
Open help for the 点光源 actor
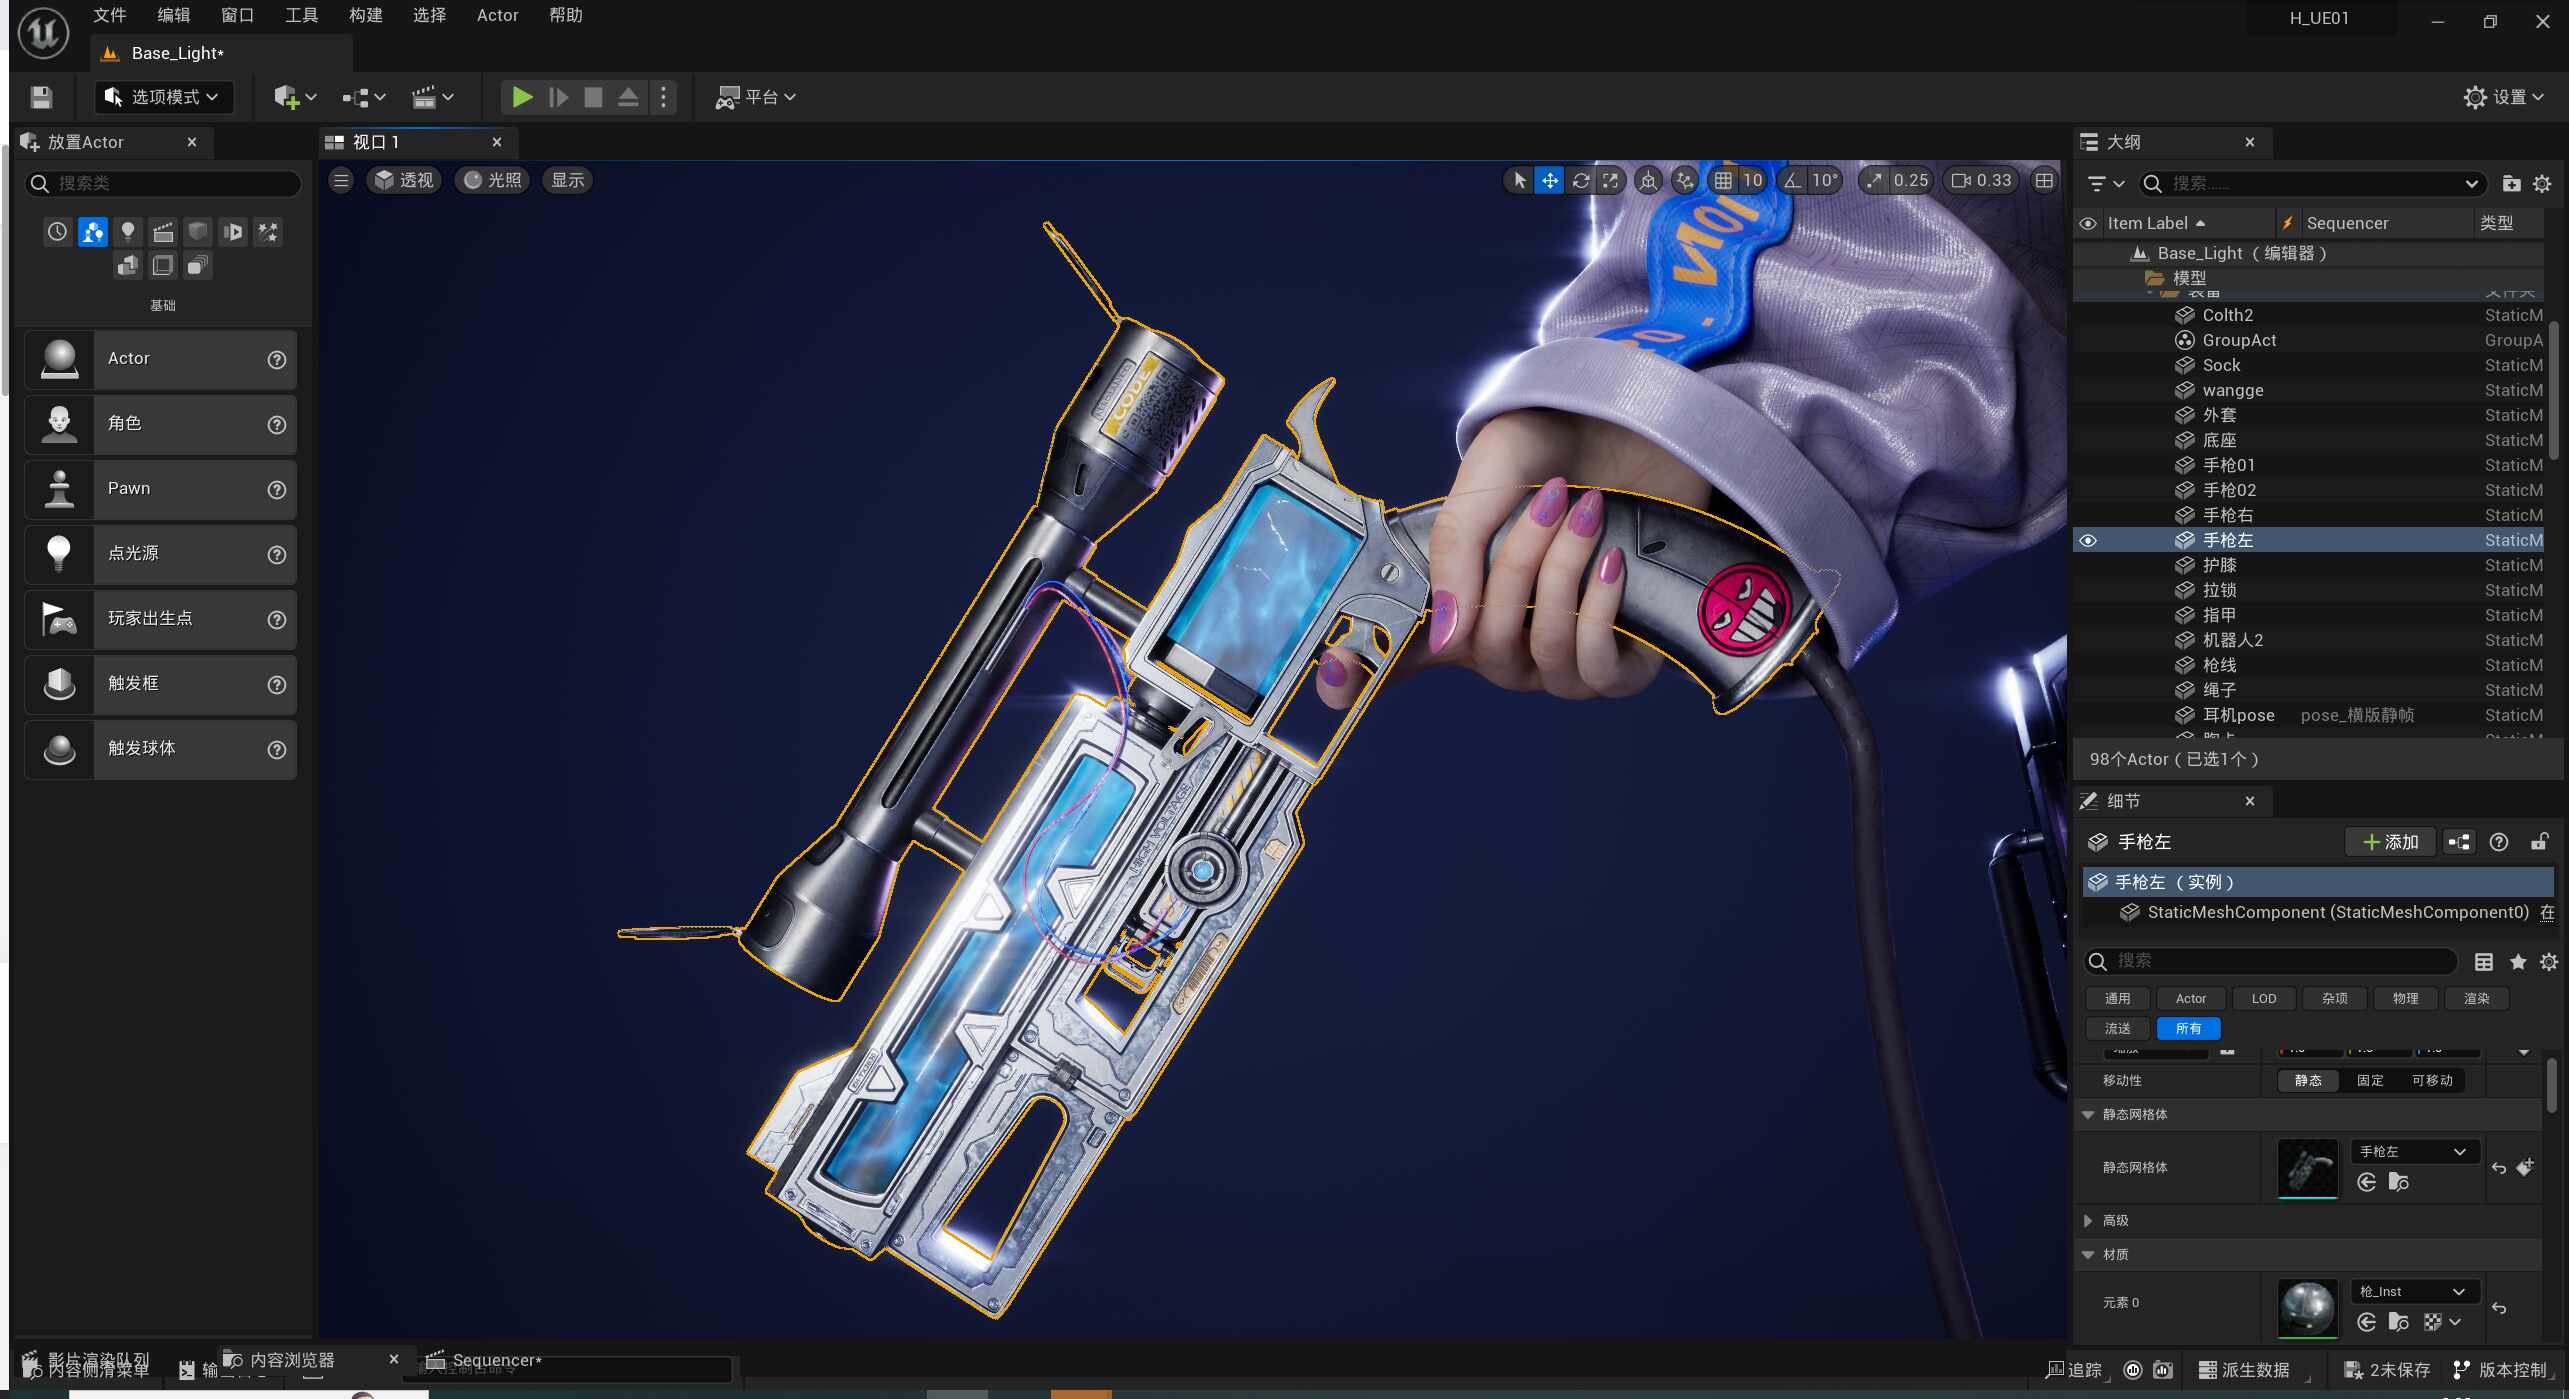277,555
